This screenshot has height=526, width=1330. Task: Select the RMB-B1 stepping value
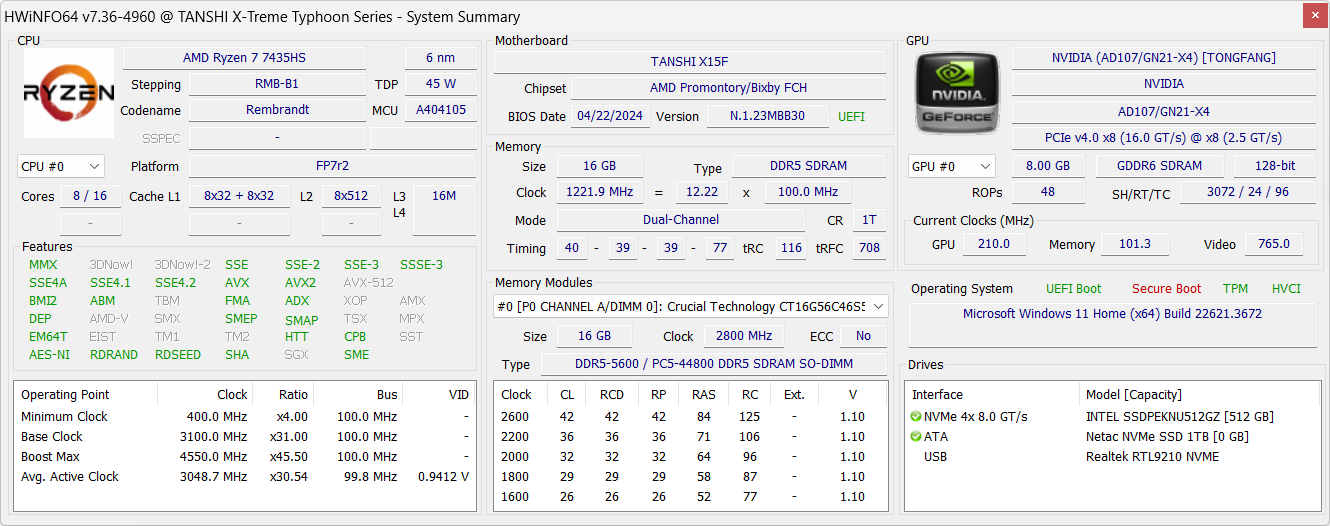(x=277, y=84)
